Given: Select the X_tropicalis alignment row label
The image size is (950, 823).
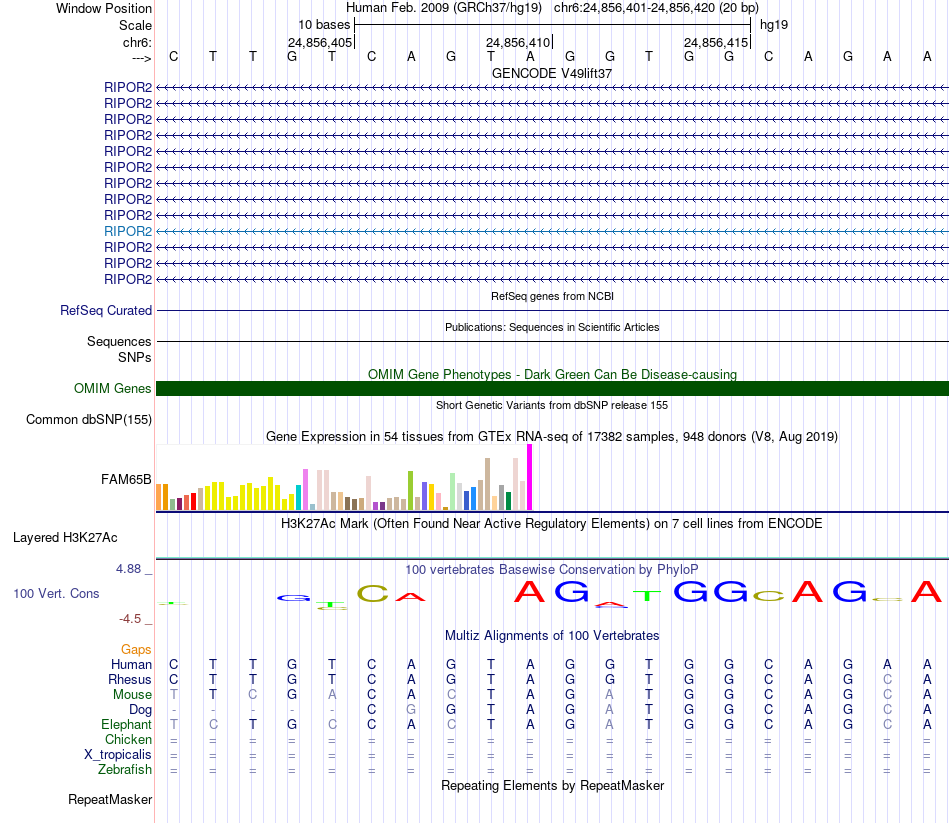Looking at the screenshot, I should pos(118,755).
